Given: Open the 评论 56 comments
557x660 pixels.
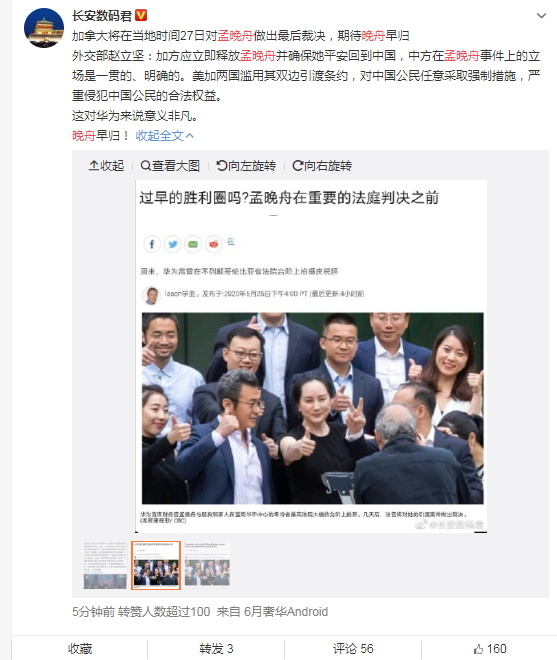Looking at the screenshot, I should (353, 649).
